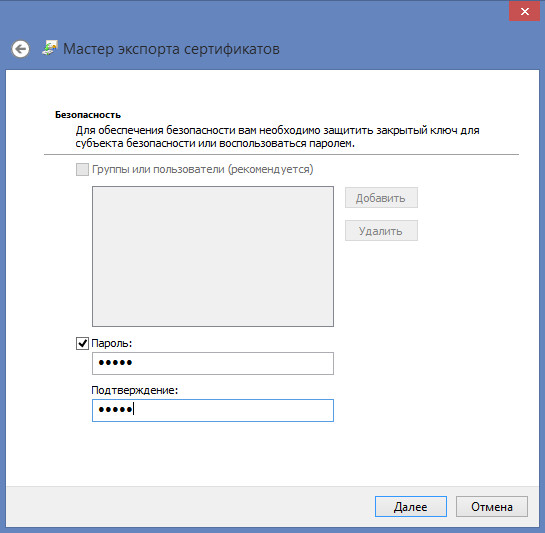This screenshot has height=533, width=545.
Task: Click into the Подтверждение password field
Action: click(x=213, y=411)
